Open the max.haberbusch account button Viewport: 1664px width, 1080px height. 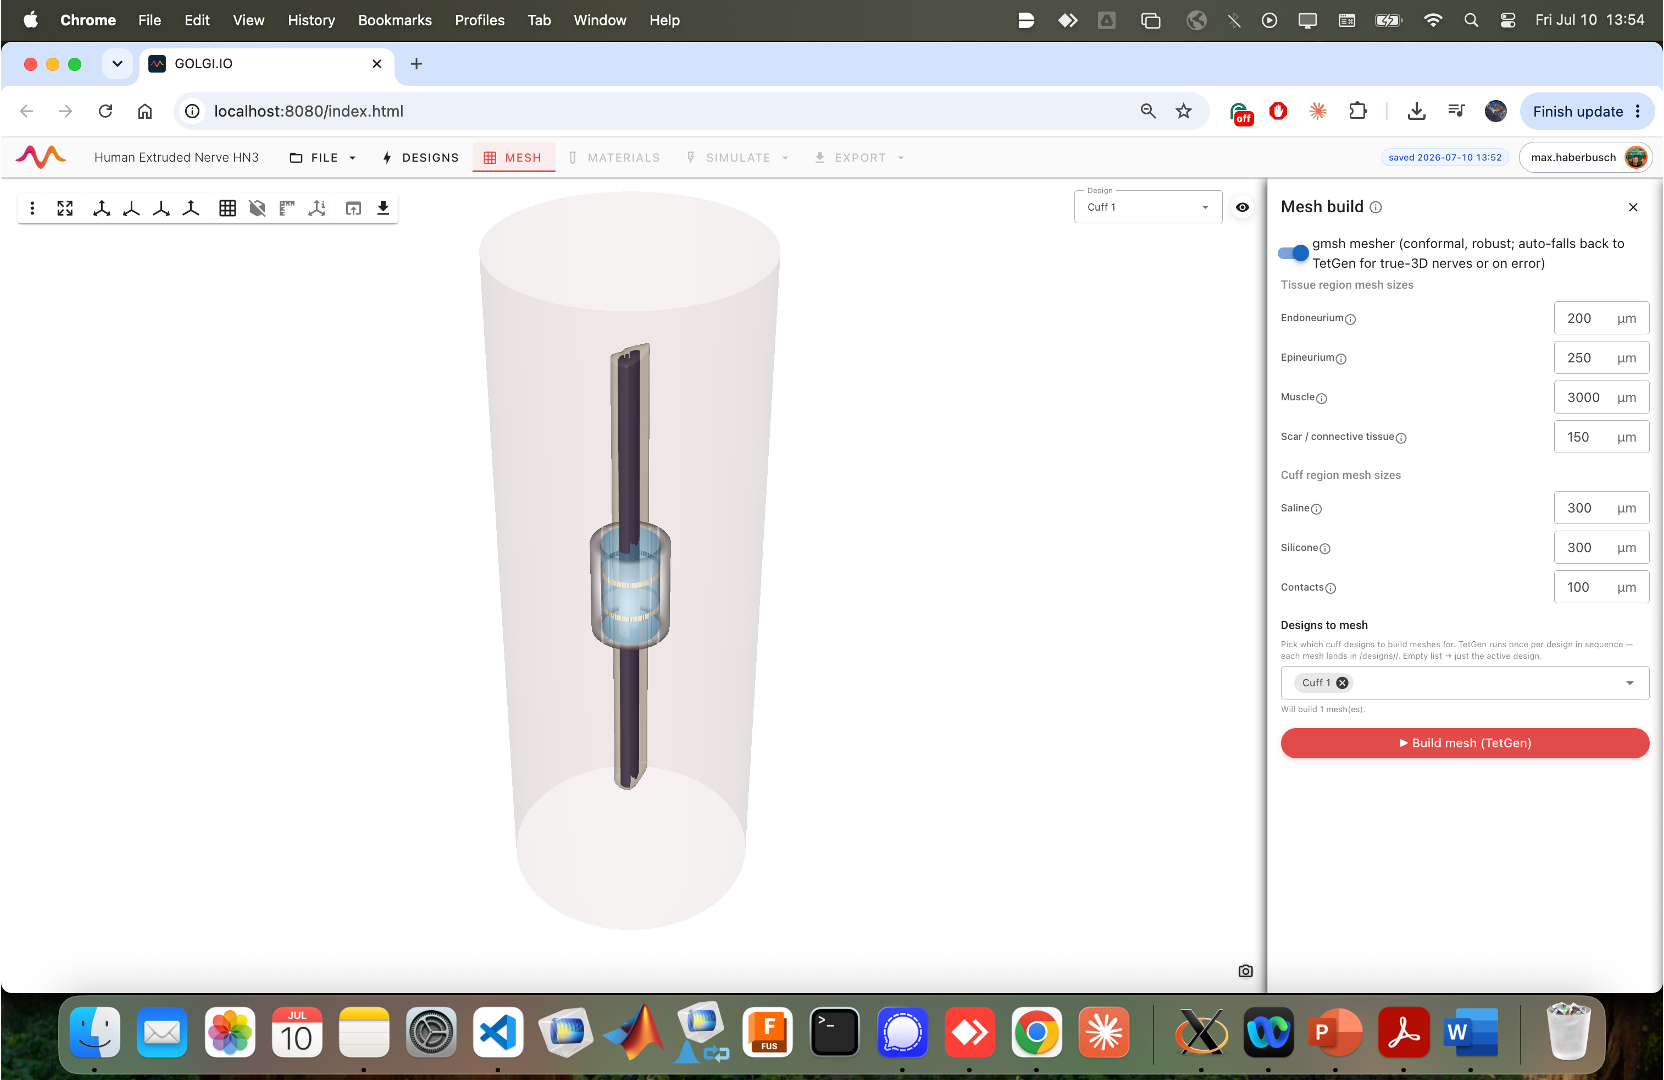[1585, 157]
